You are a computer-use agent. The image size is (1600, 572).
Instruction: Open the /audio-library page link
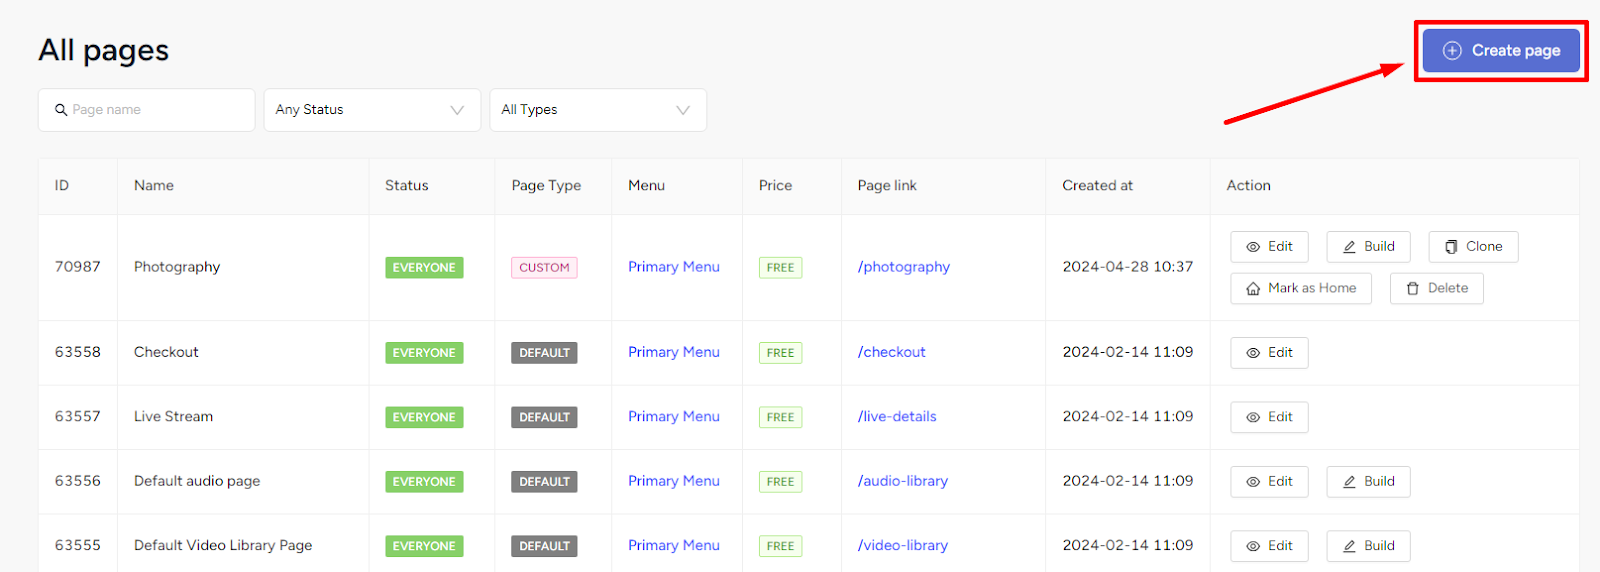click(902, 481)
